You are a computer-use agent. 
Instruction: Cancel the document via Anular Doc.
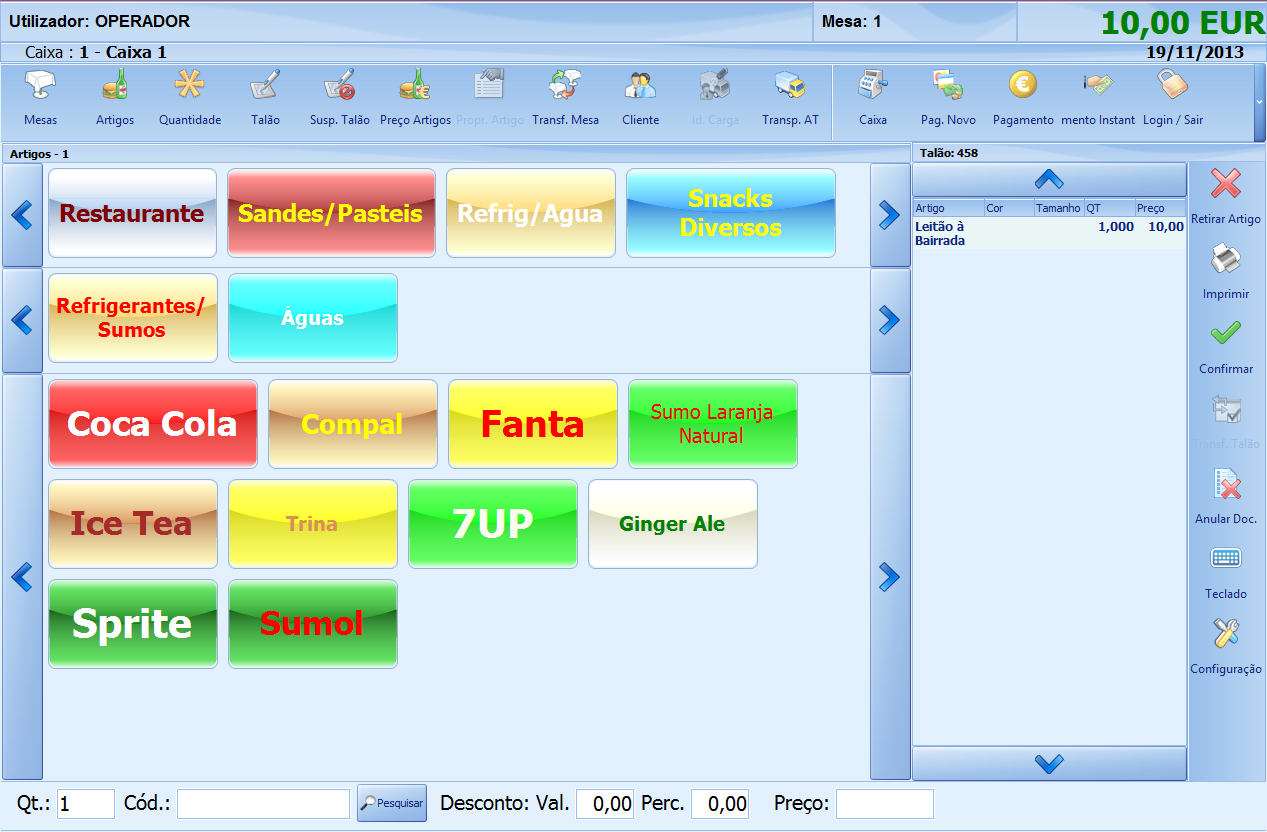tap(1226, 496)
